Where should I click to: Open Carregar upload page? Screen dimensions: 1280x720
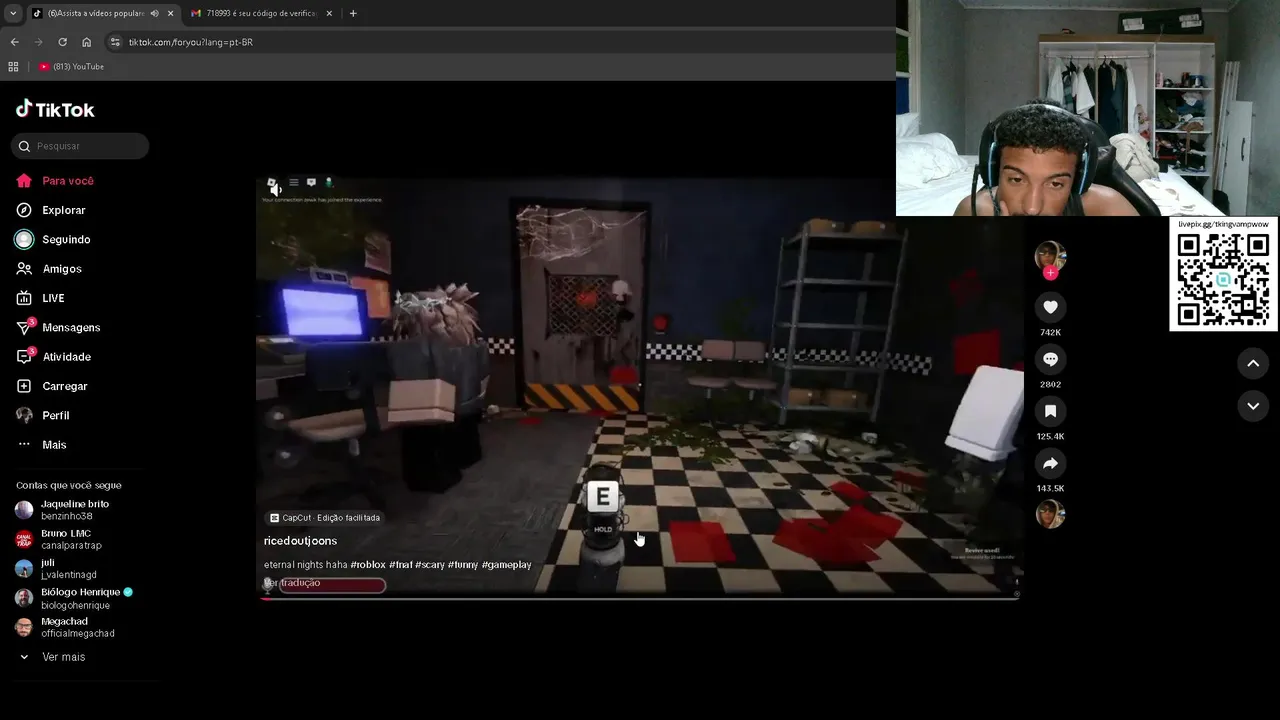click(x=52, y=386)
